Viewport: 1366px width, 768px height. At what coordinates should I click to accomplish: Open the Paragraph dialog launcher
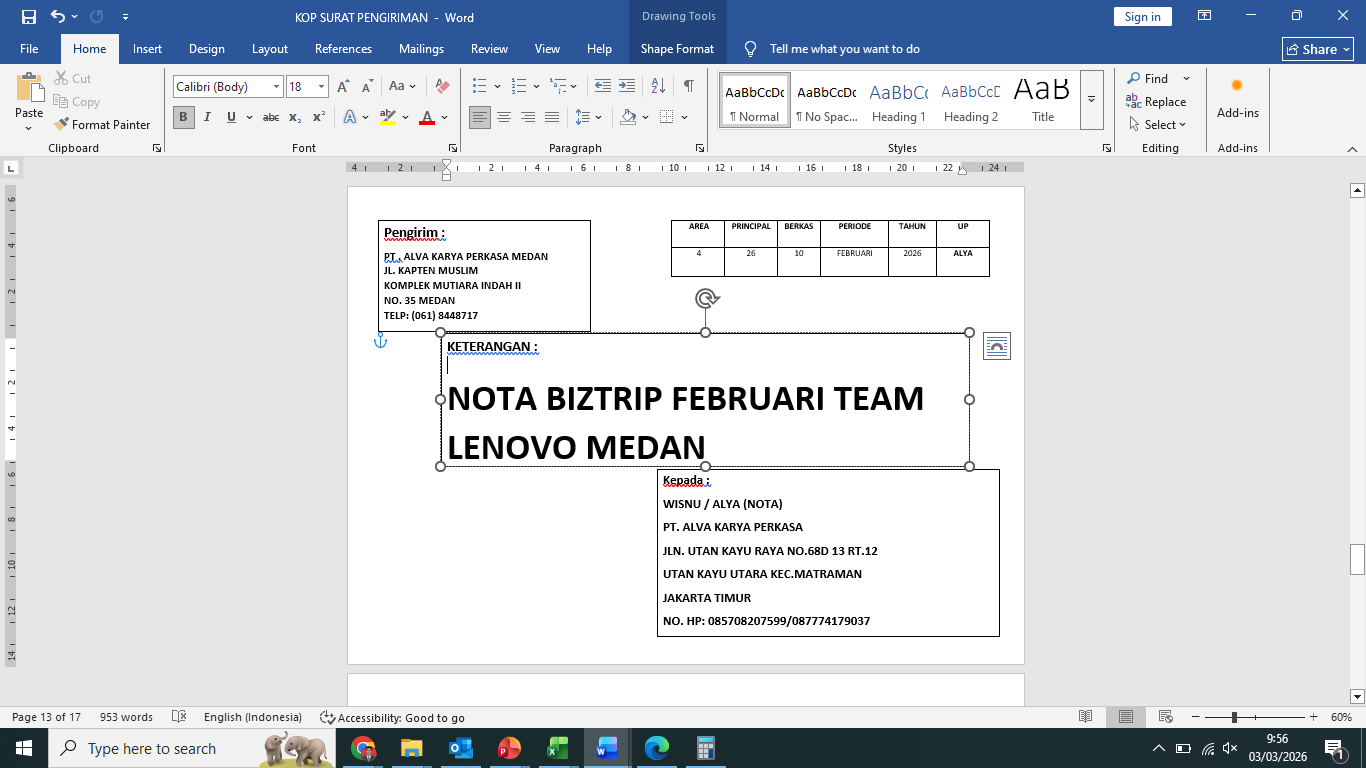tap(699, 148)
